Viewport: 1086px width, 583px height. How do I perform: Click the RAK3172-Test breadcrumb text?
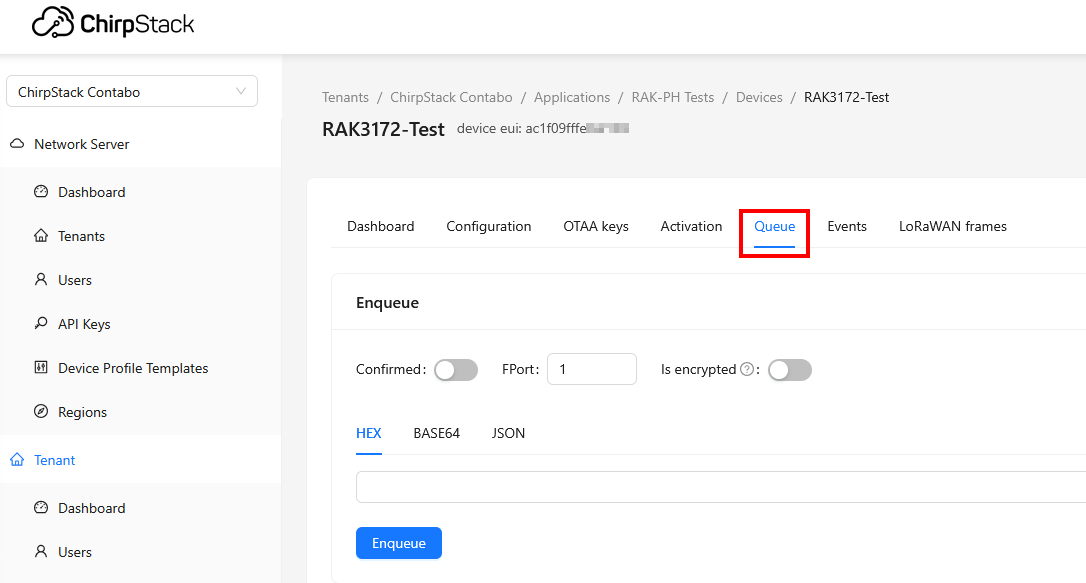tap(846, 98)
